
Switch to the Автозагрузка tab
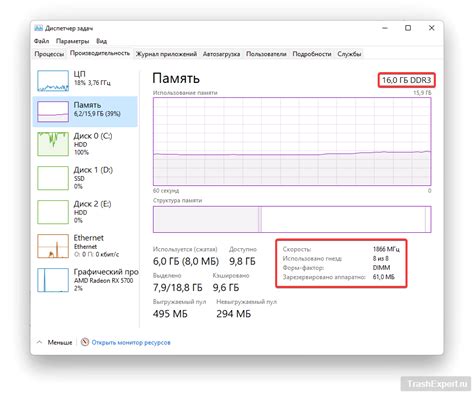221,54
